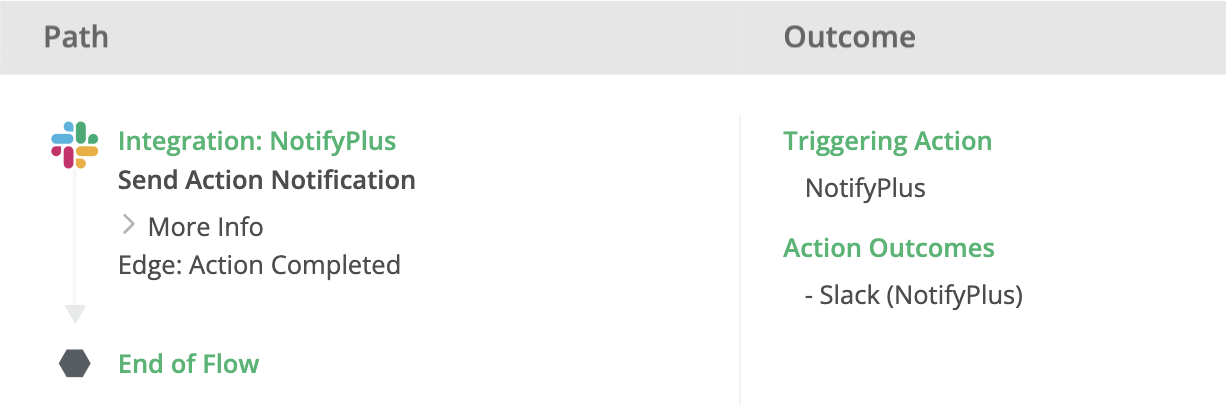
Task: Click the Slack logo icon
Action: [x=75, y=144]
